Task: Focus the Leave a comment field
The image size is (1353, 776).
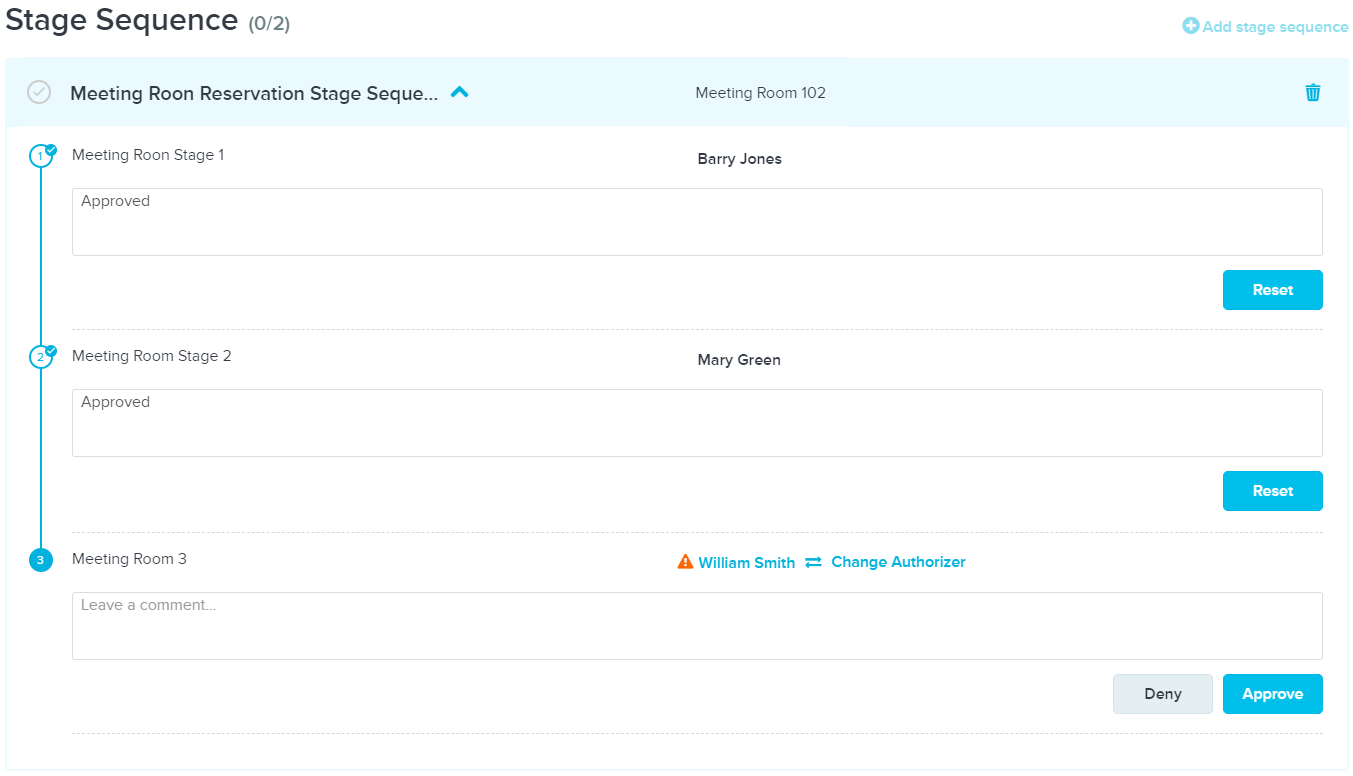Action: click(697, 626)
